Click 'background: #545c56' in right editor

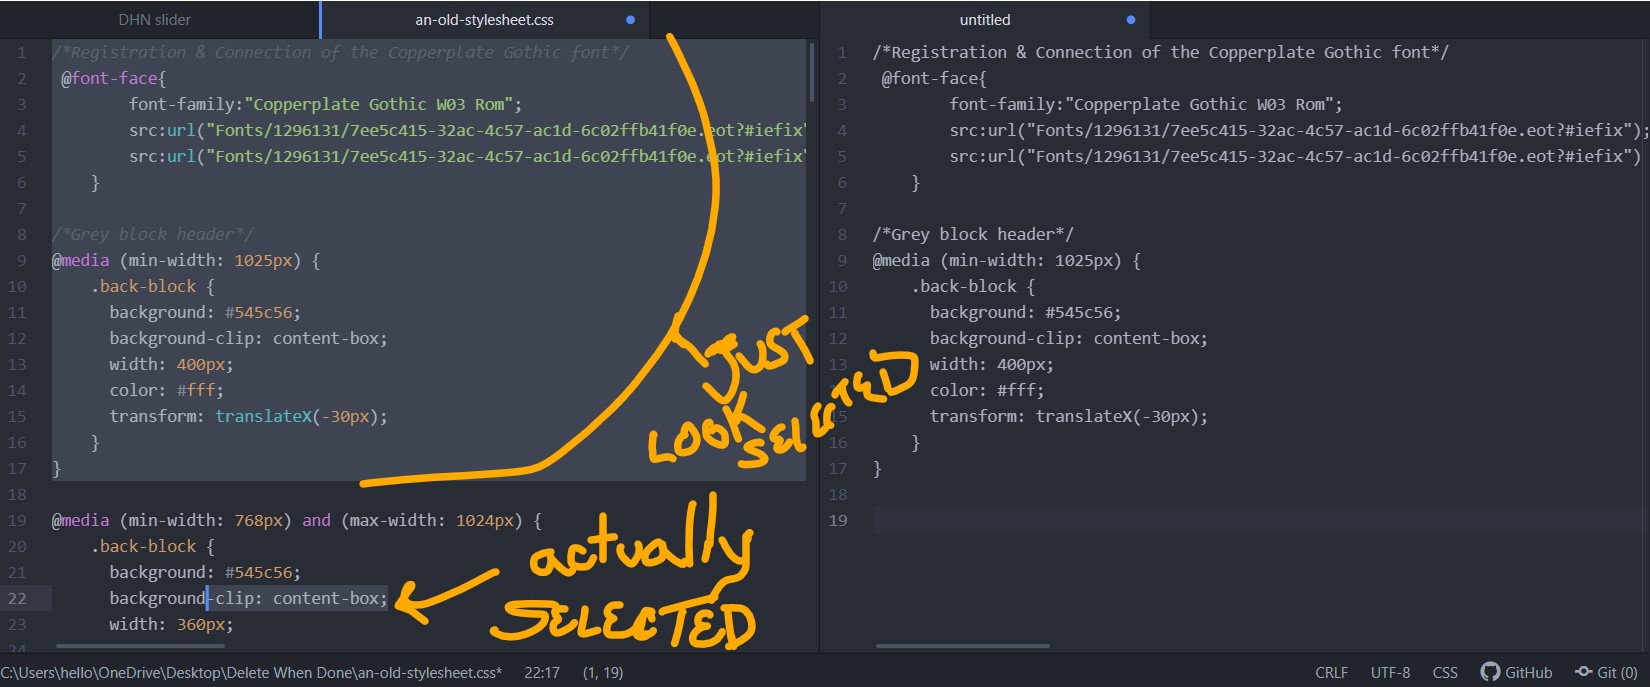1021,312
